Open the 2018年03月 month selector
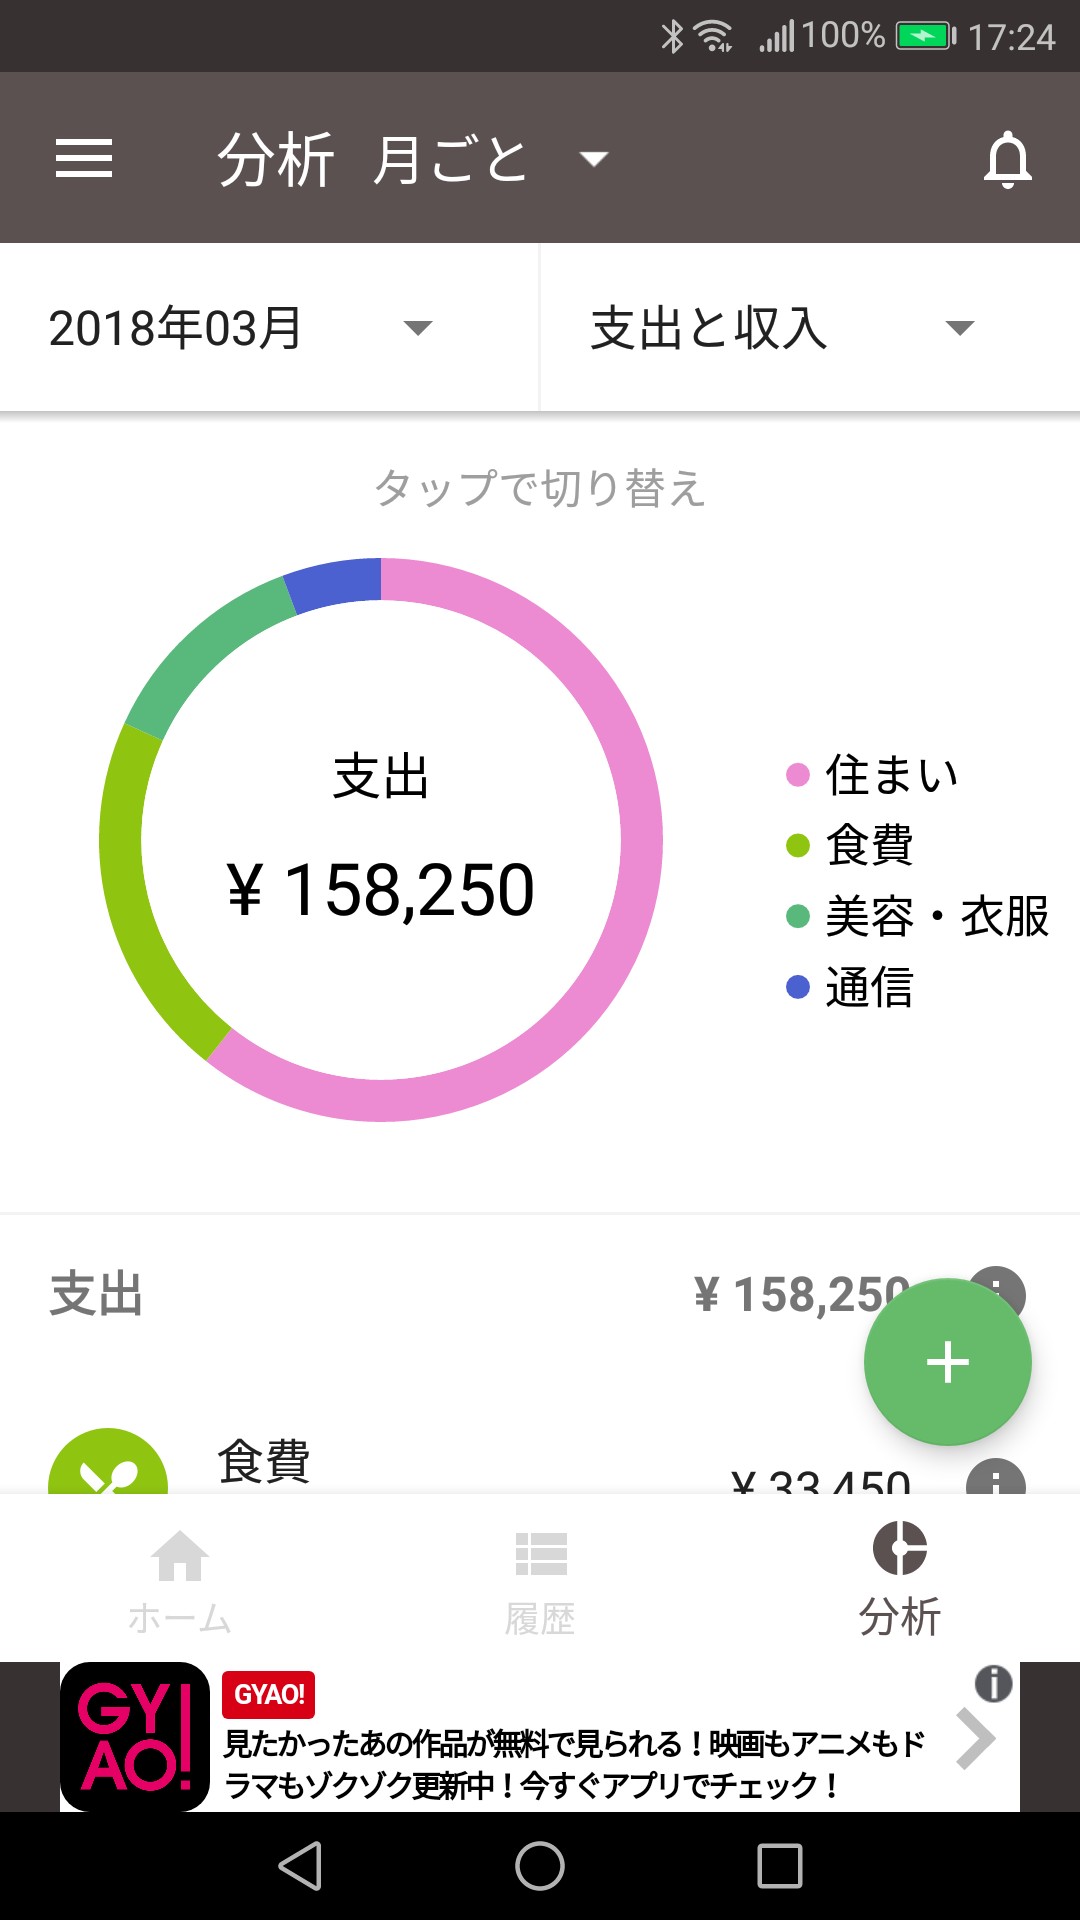The height and width of the screenshot is (1920, 1080). click(x=240, y=328)
